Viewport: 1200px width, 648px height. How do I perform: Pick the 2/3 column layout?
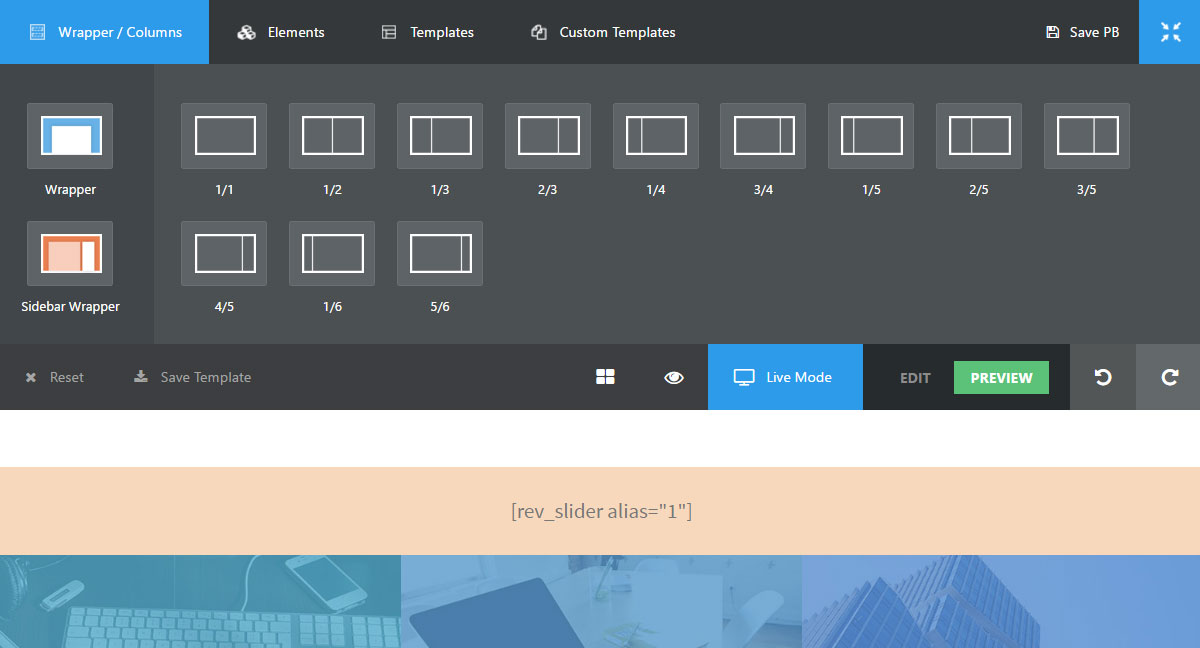(x=548, y=136)
